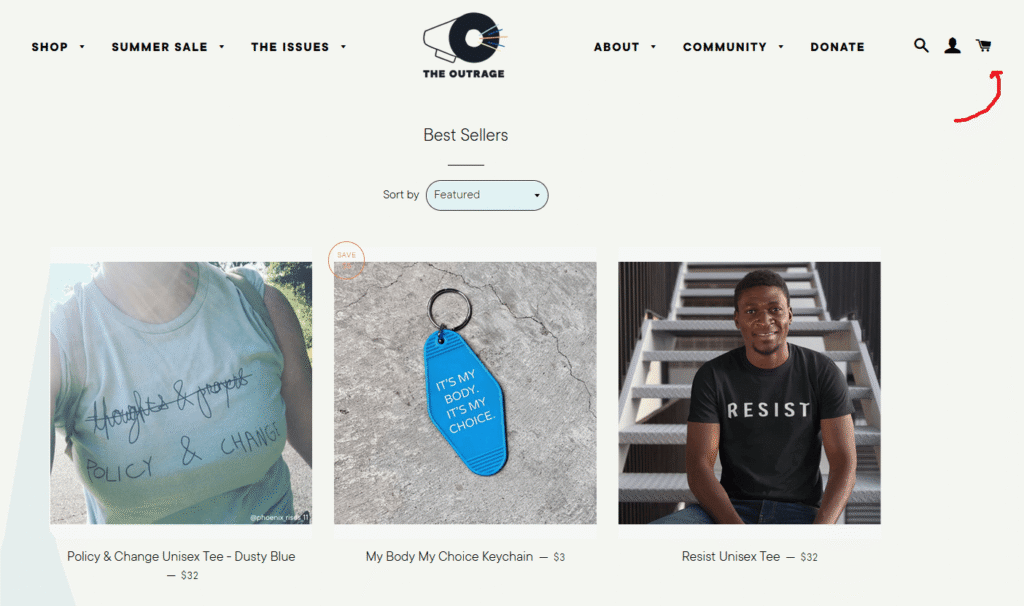The image size is (1024, 606).
Task: Open the Resist Unisex Tee photo
Action: (x=749, y=393)
